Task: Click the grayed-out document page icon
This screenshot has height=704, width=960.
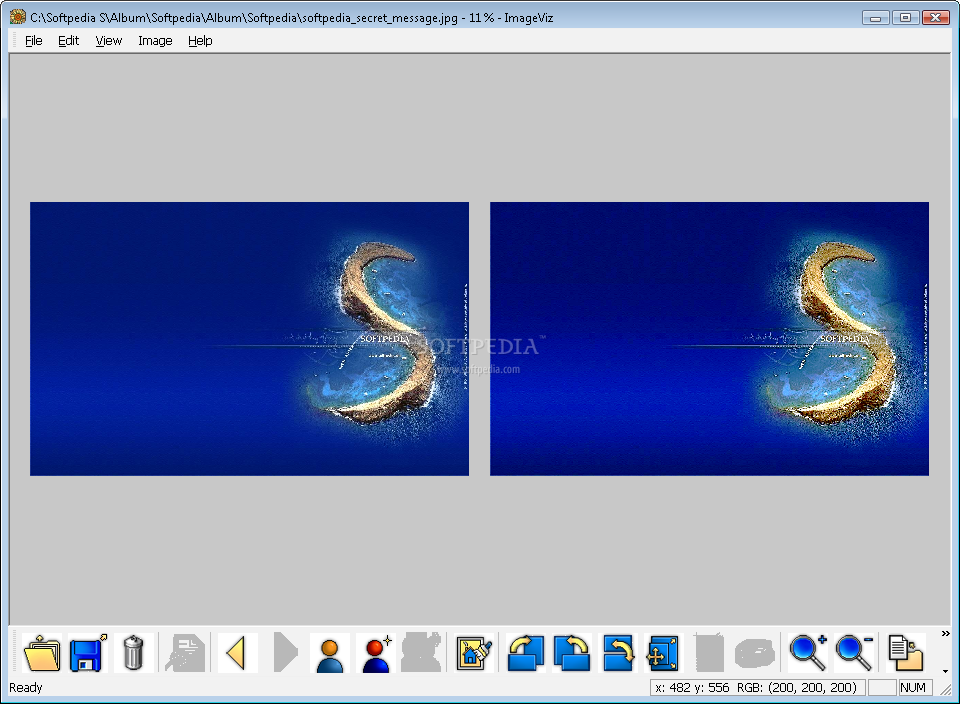Action: click(185, 653)
